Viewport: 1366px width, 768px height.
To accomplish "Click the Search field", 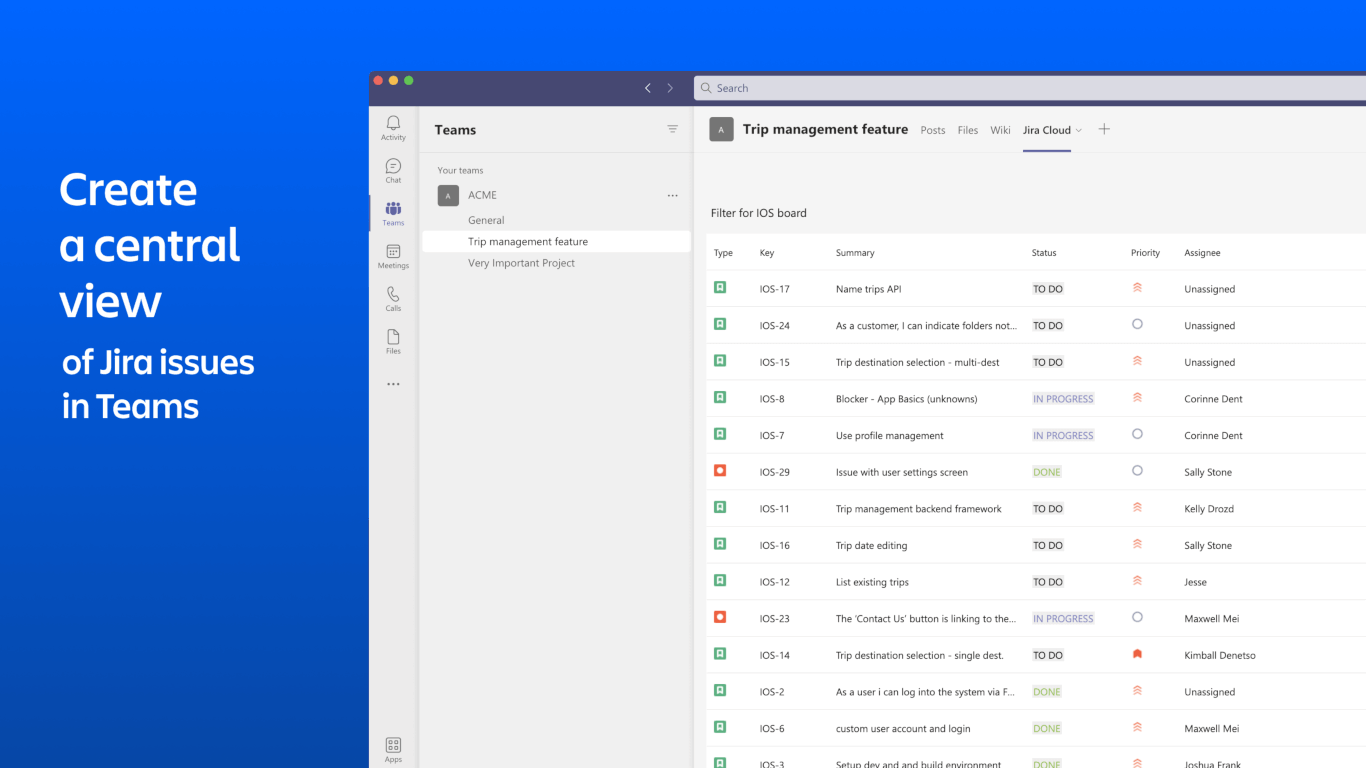I will [x=1030, y=88].
